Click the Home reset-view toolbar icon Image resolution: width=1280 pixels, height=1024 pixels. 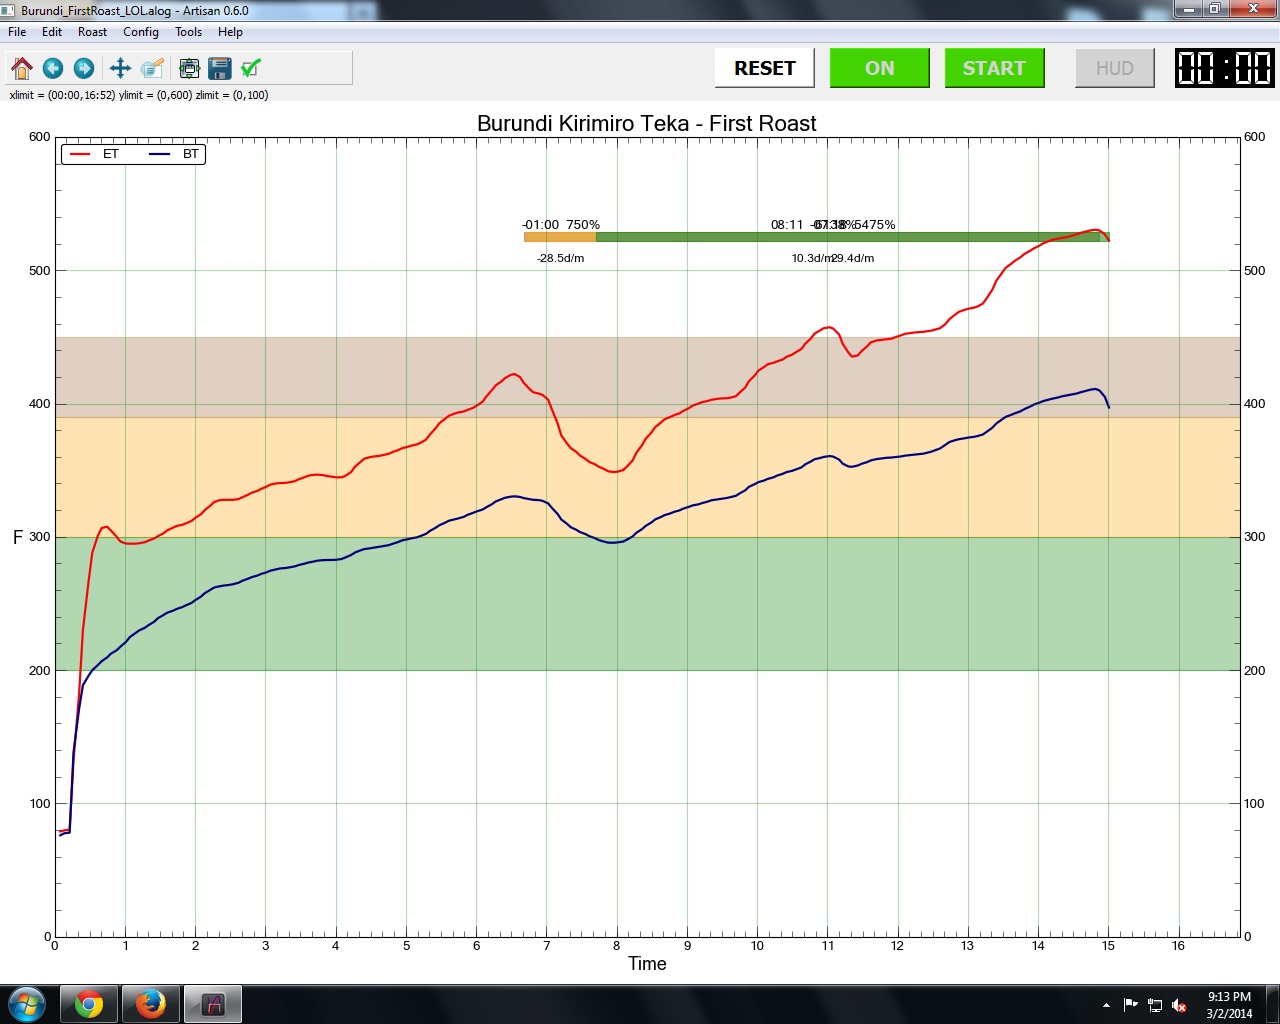[22, 68]
